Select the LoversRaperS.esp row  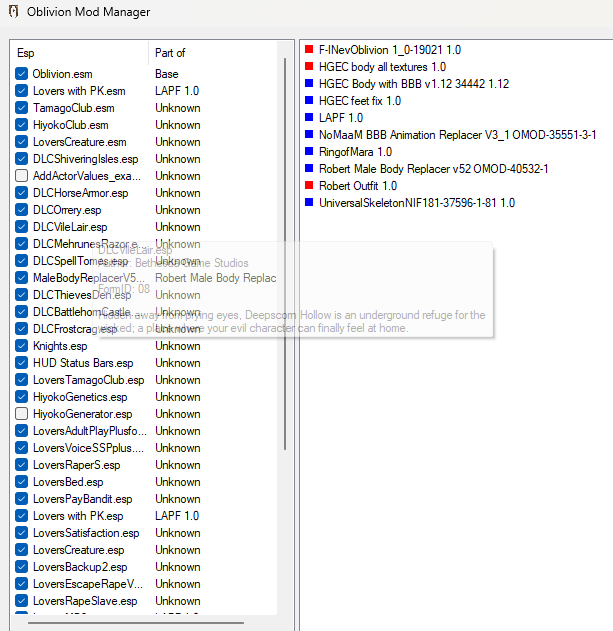pos(146,465)
